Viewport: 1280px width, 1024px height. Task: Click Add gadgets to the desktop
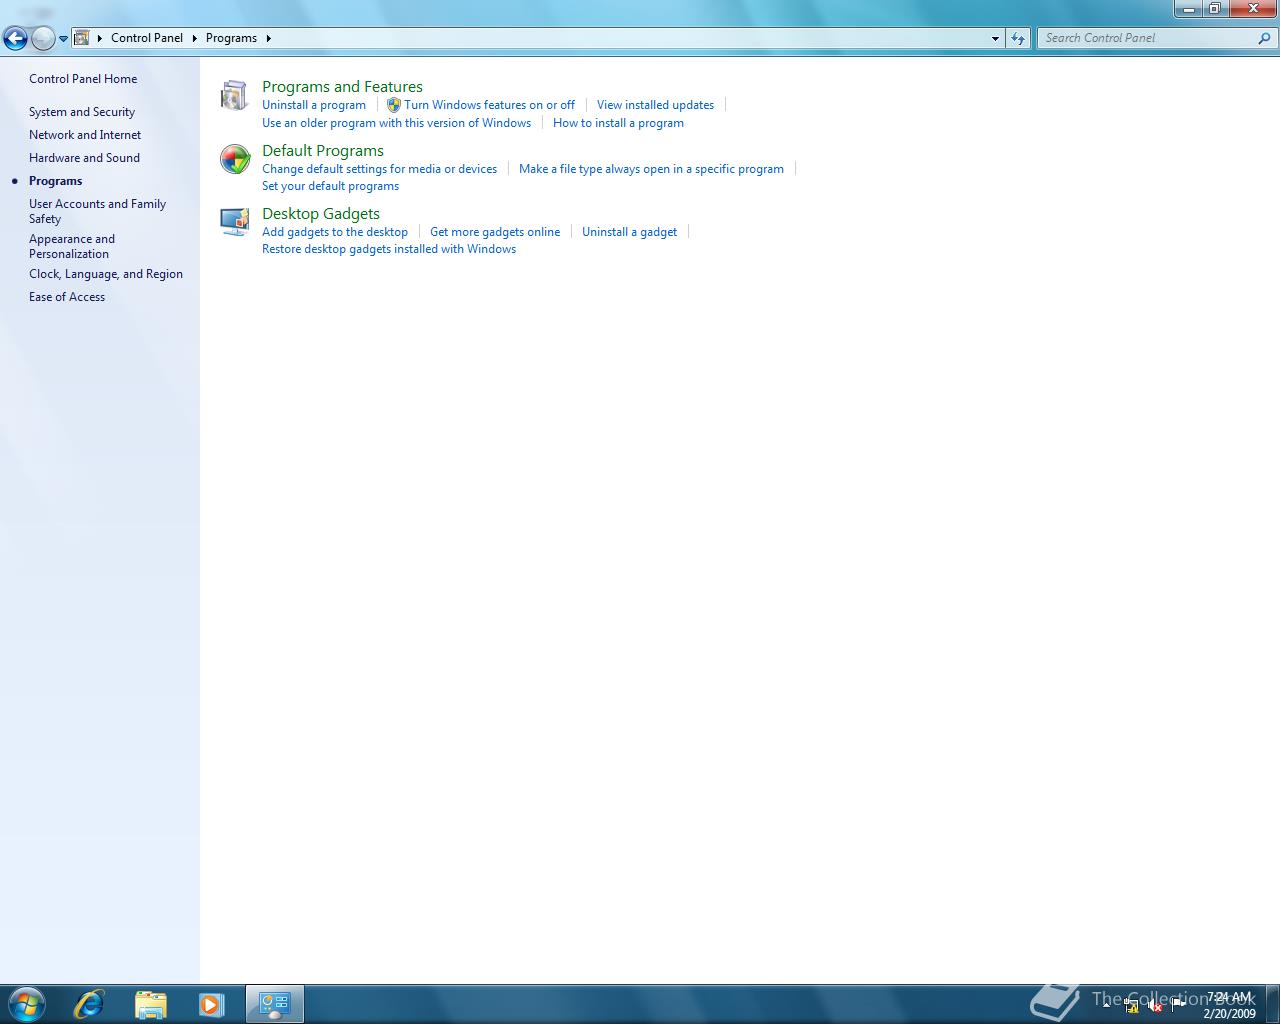point(335,232)
